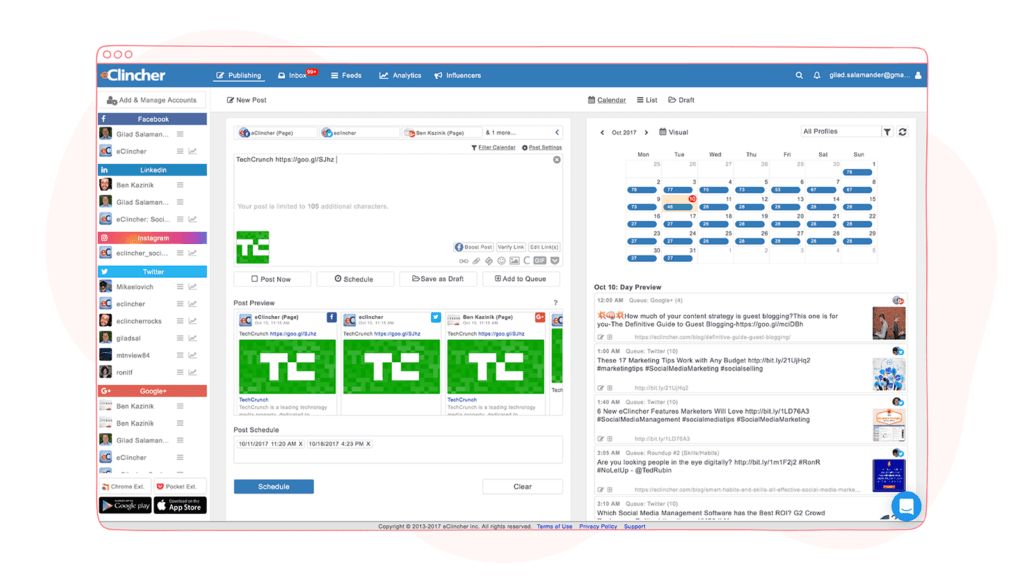
Task: Expand the '& 1 more...' selected profiles
Action: (500, 133)
